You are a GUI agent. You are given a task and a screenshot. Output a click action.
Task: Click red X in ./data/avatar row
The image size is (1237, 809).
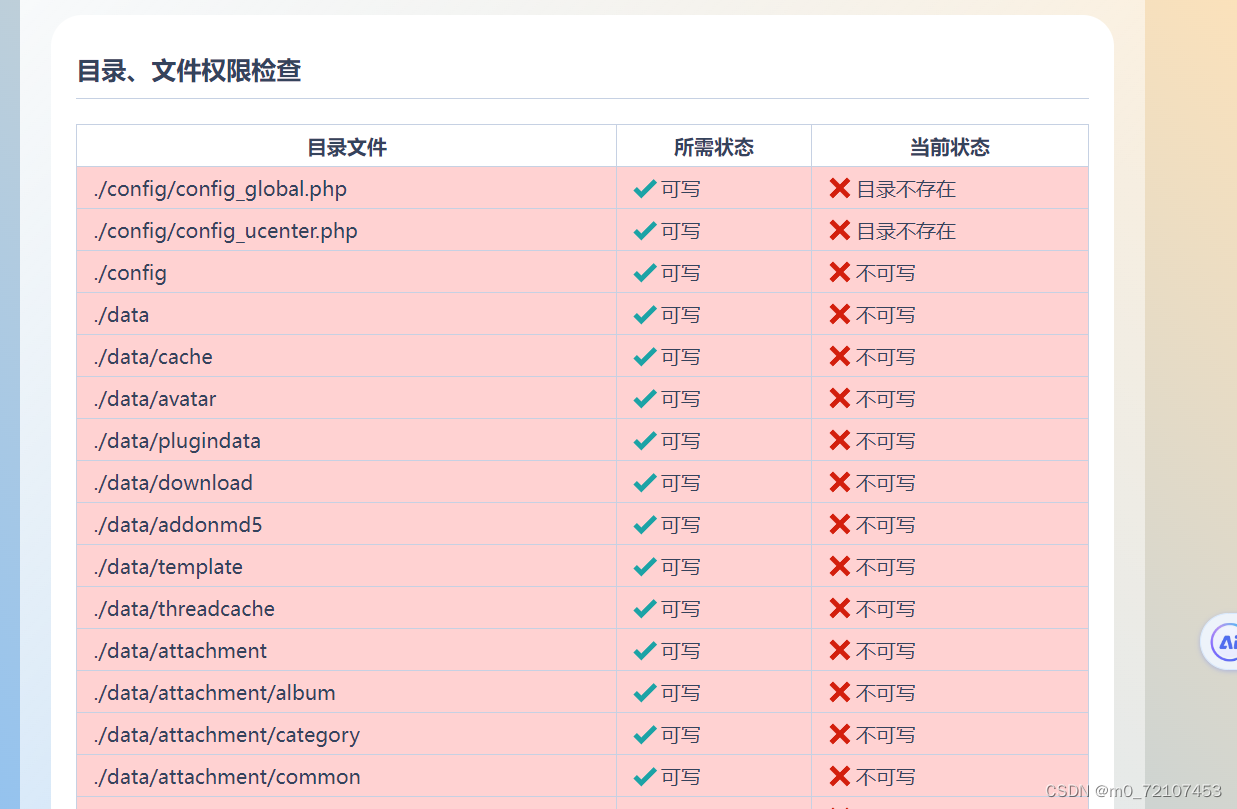840,398
